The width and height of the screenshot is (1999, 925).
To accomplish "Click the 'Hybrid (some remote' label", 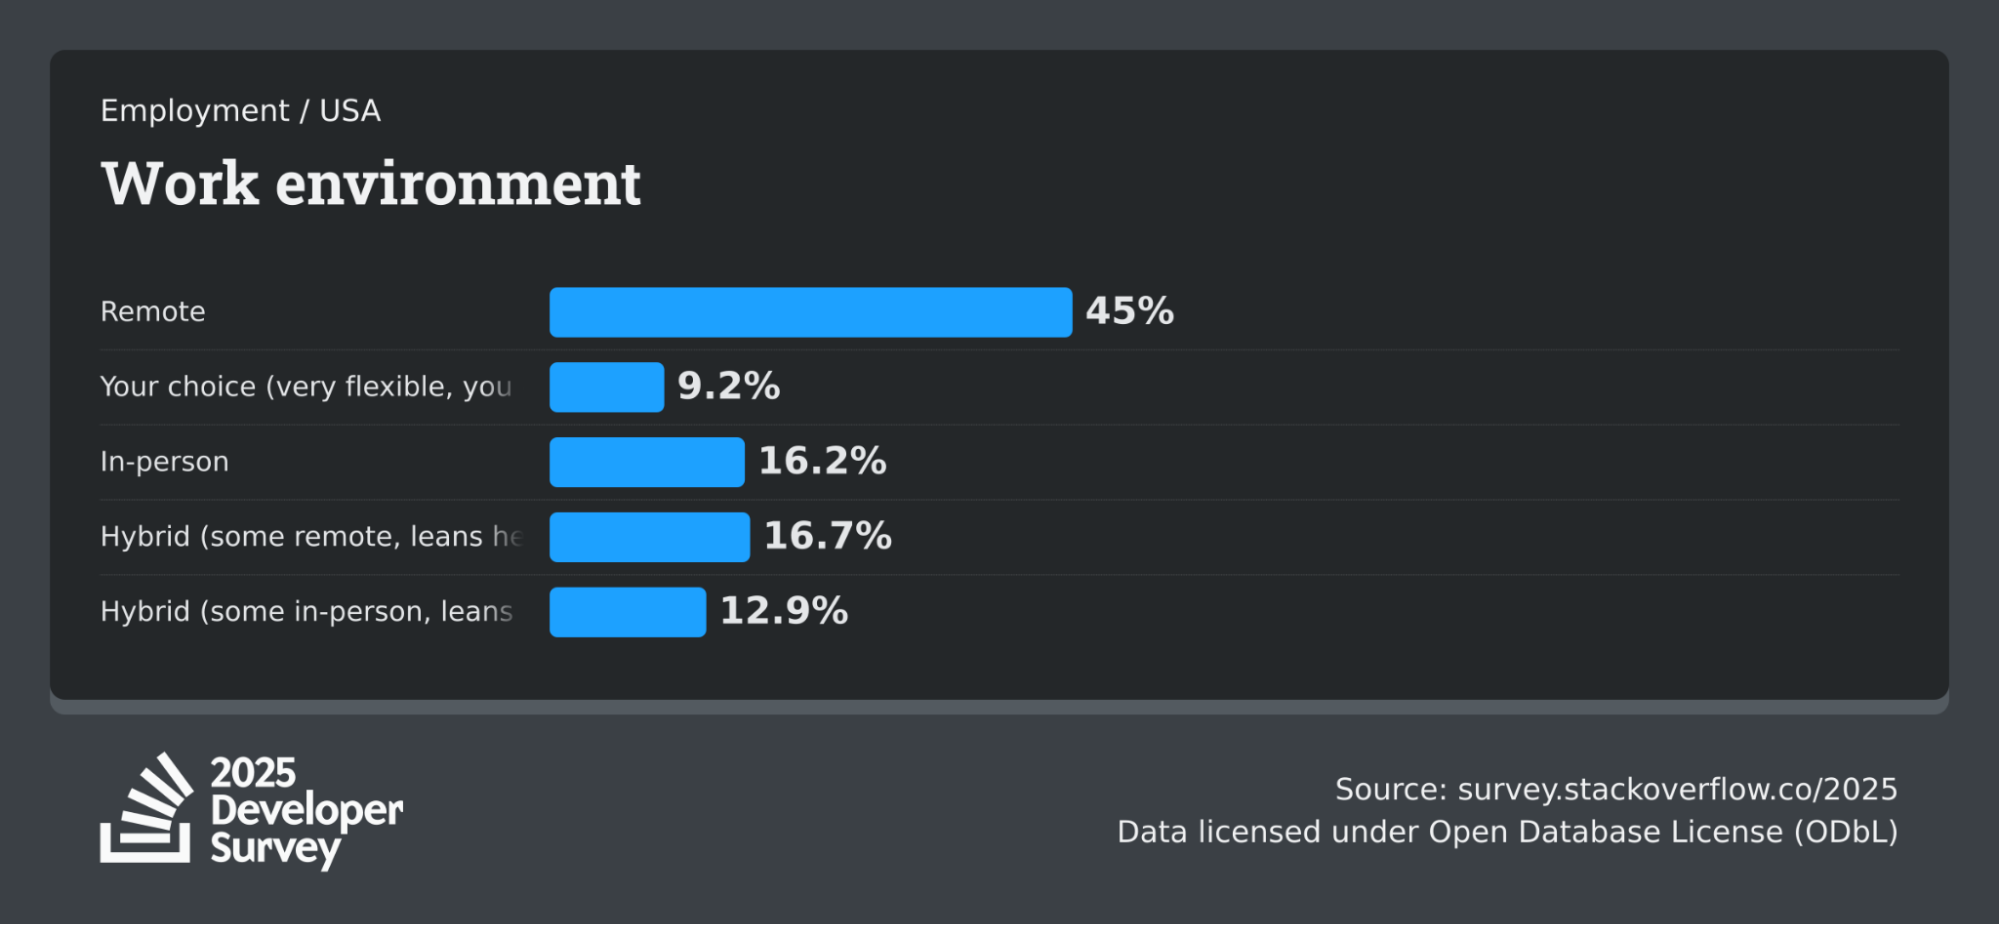I will [310, 537].
